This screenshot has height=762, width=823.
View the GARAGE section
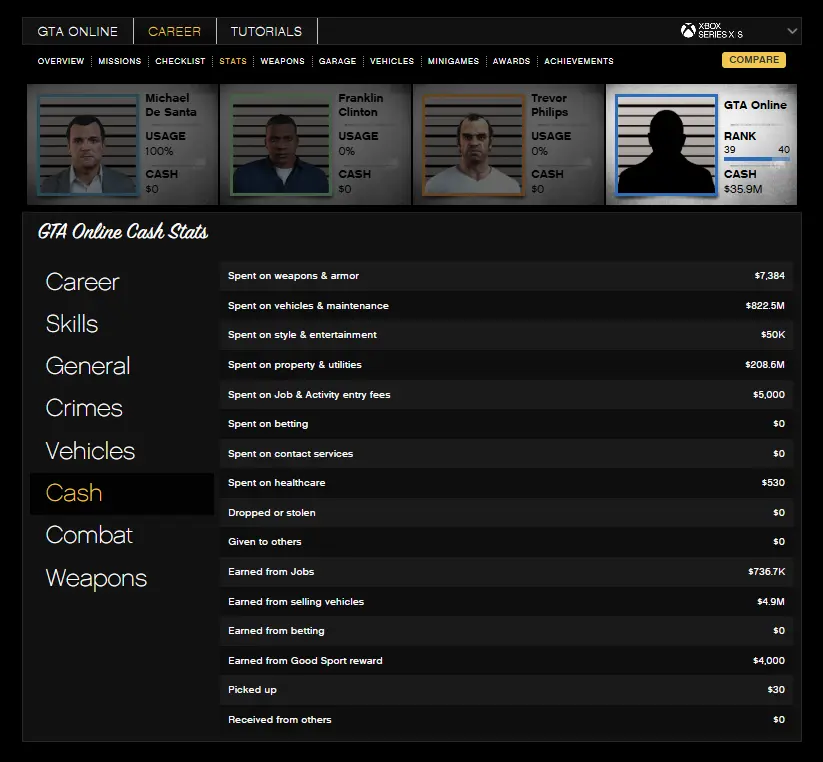click(337, 61)
